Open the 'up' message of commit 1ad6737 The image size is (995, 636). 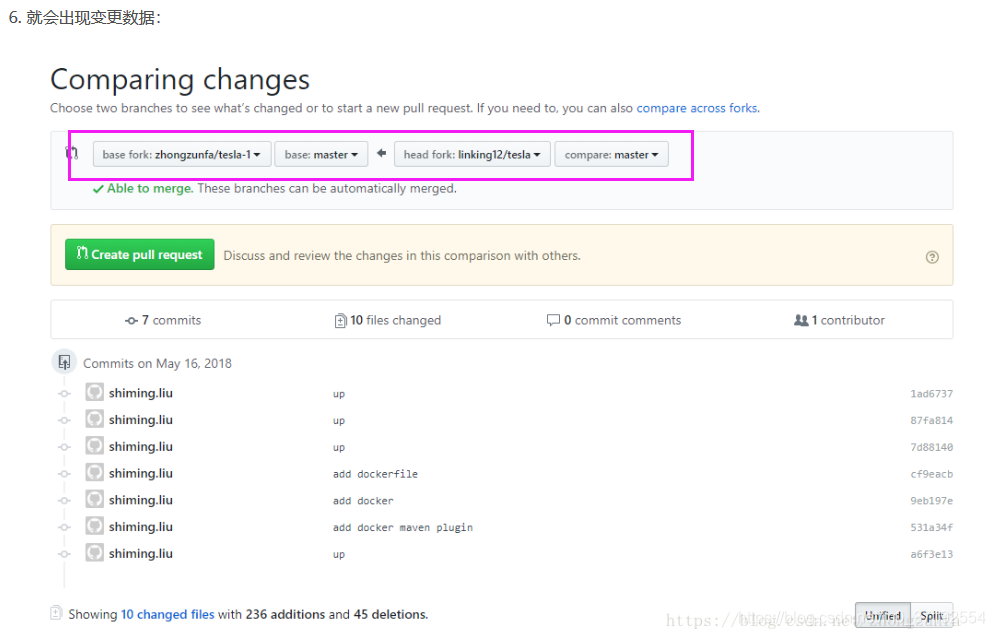[339, 394]
